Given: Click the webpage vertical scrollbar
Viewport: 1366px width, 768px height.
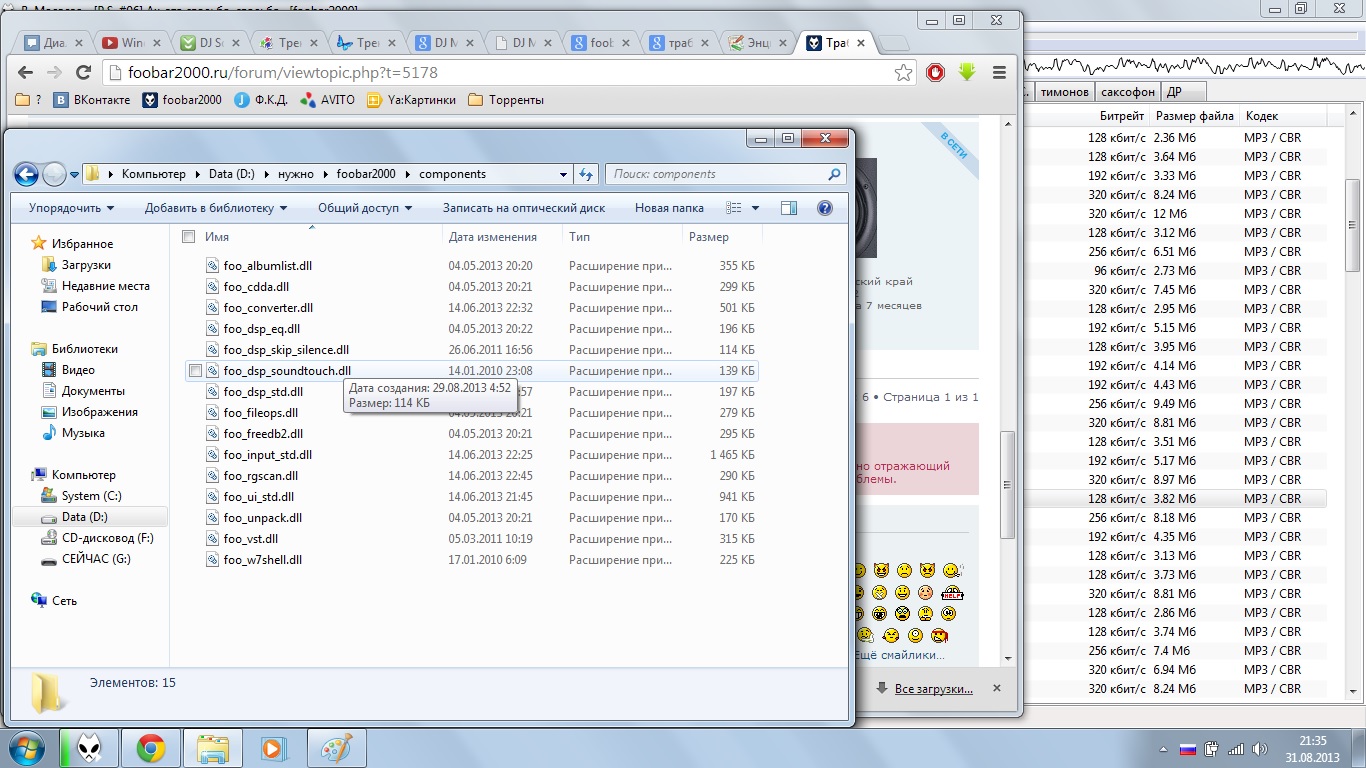Looking at the screenshot, I should point(1009,482).
